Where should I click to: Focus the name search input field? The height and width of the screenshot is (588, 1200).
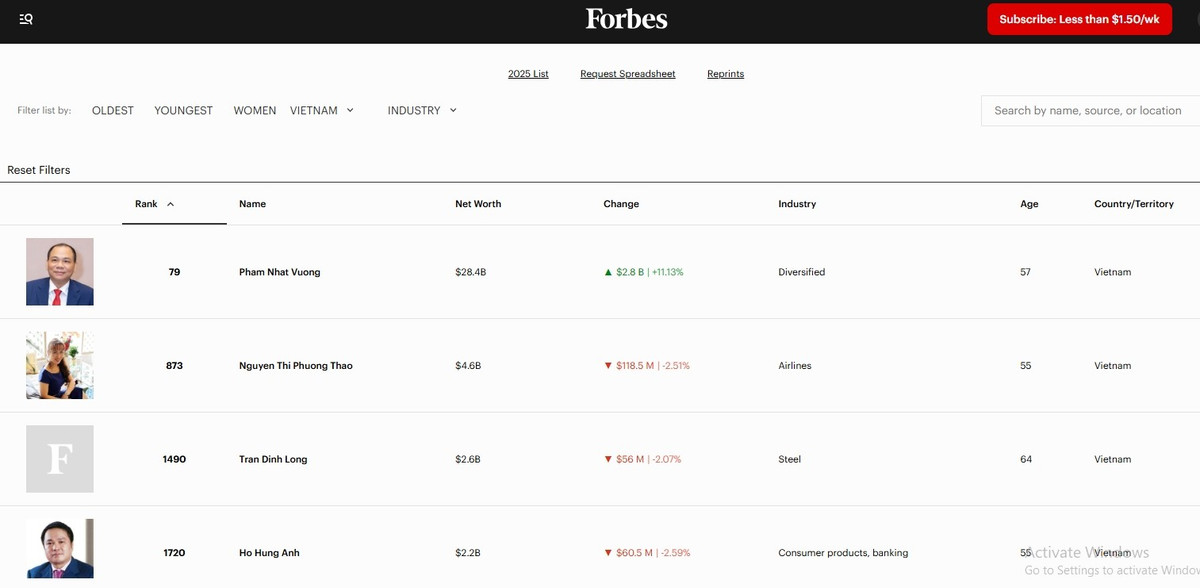[x=1088, y=111]
